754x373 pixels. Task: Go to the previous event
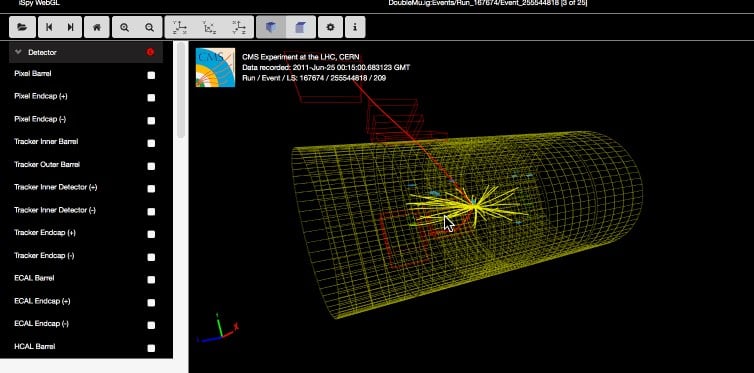tap(49, 27)
